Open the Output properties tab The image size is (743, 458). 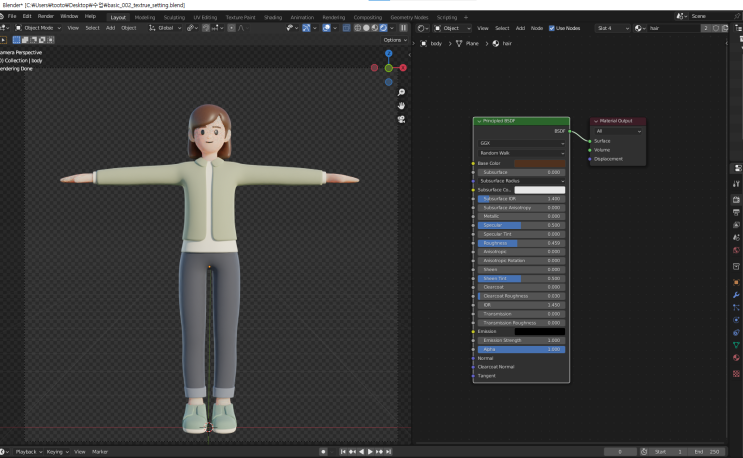[736, 212]
